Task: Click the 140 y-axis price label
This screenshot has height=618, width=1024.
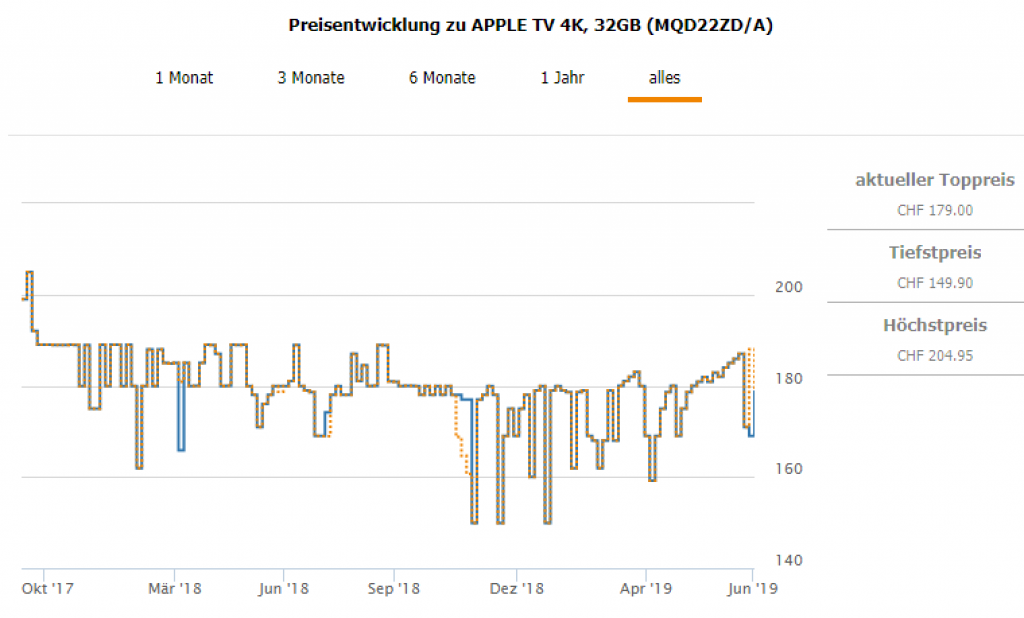Action: pos(790,561)
